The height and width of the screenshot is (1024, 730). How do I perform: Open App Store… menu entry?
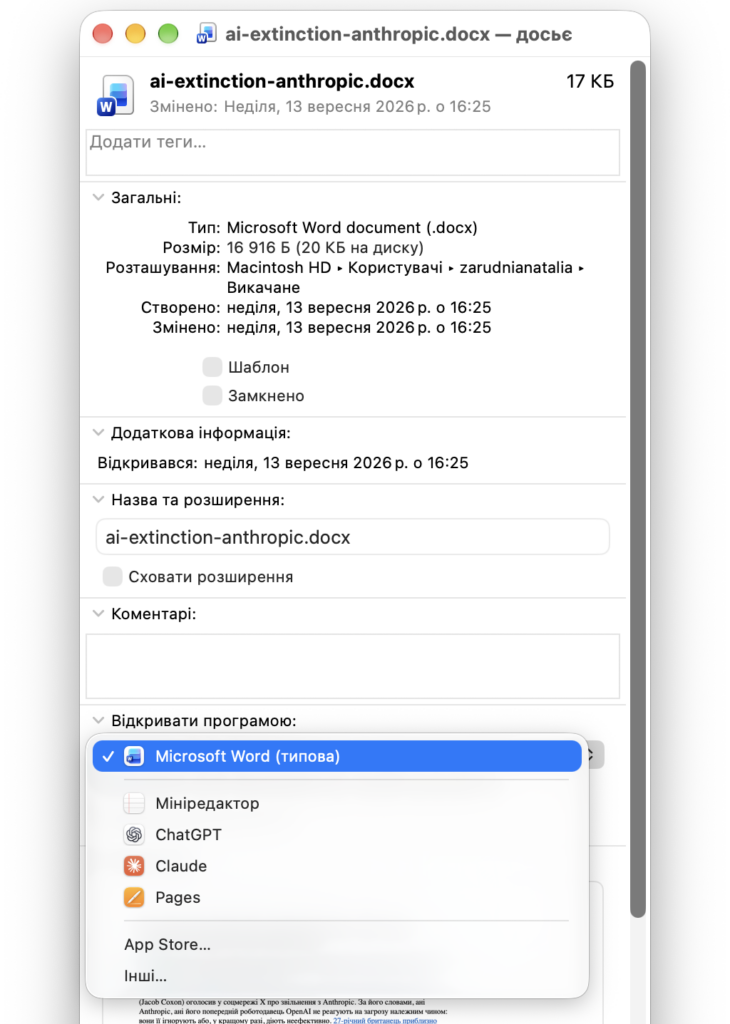coord(337,944)
